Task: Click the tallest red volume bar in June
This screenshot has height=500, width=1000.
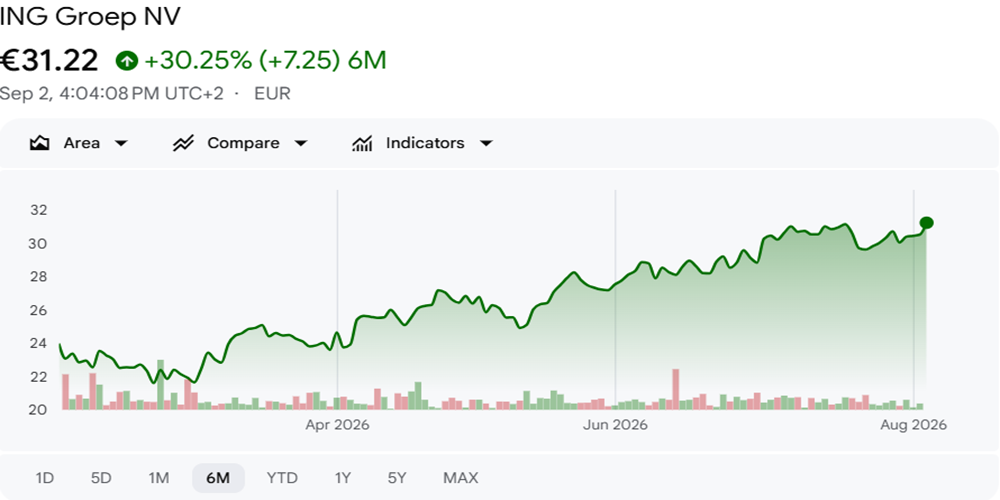Action: (676, 389)
